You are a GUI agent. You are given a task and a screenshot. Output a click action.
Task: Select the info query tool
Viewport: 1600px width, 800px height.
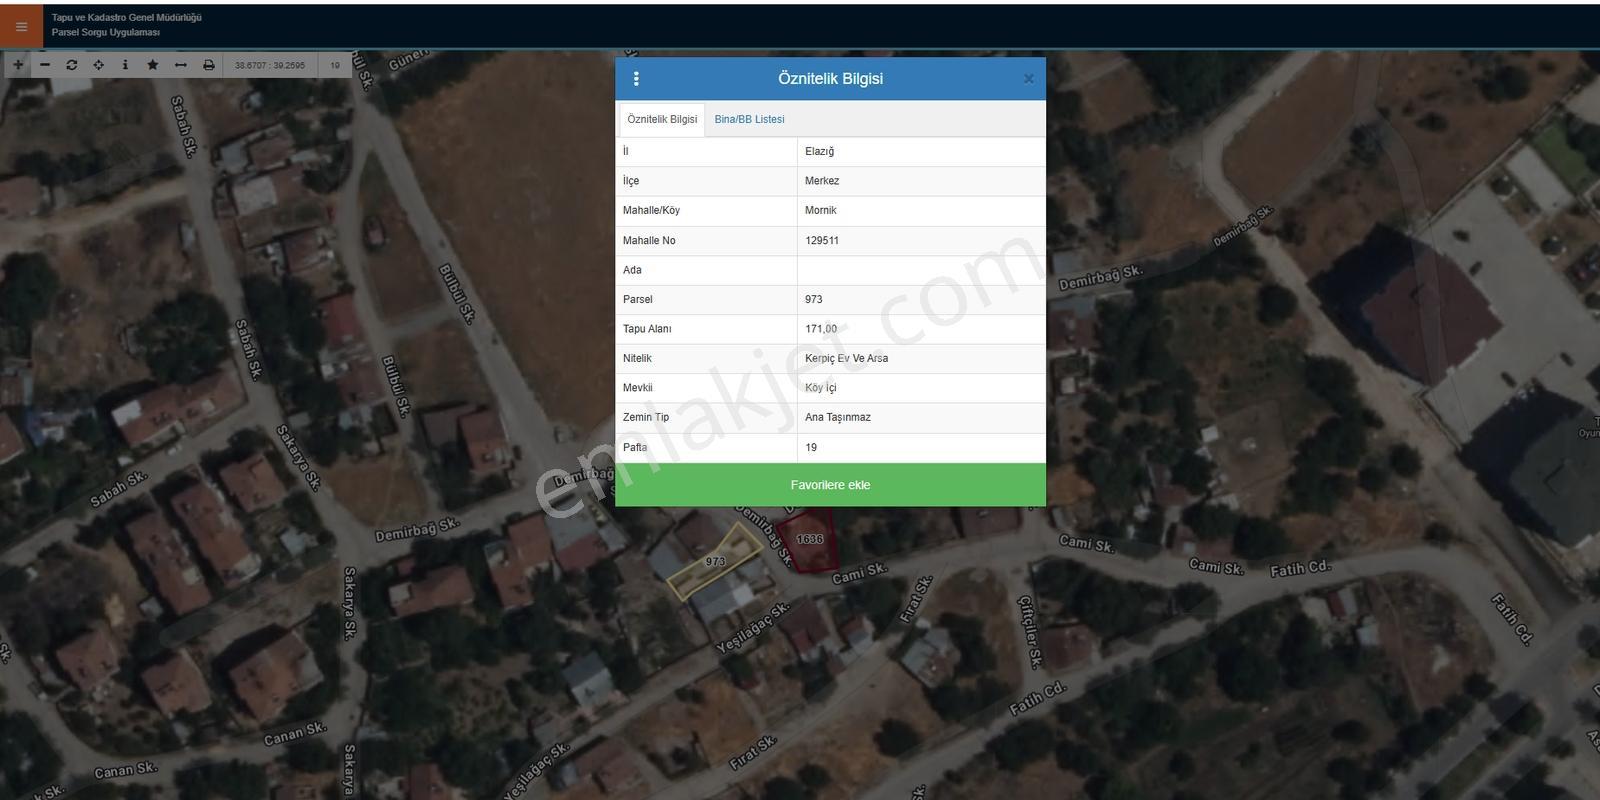tap(125, 65)
